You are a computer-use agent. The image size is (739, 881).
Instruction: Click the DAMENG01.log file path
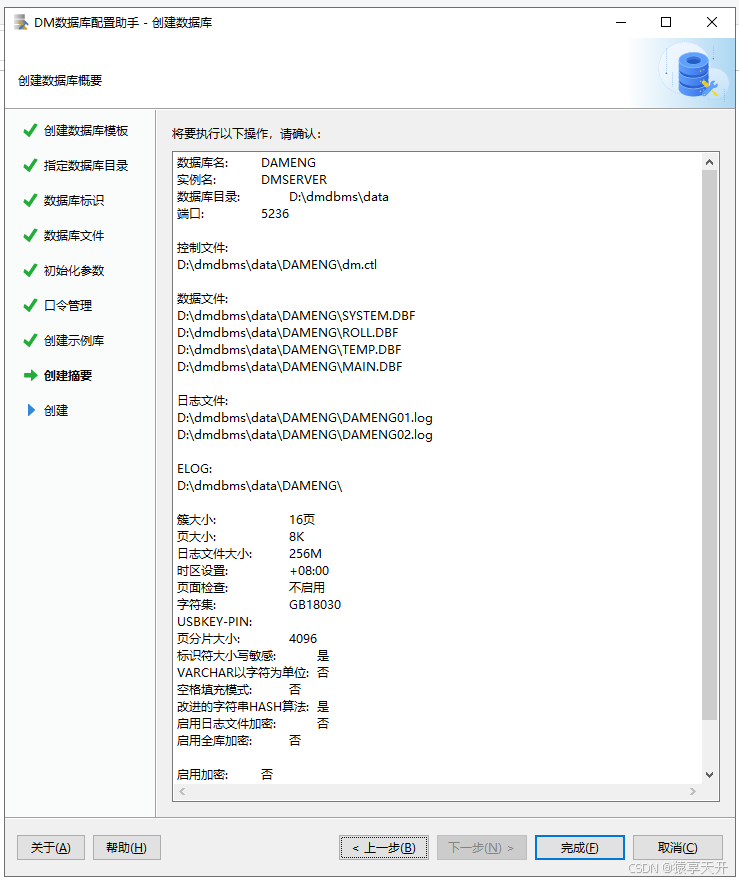[305, 417]
